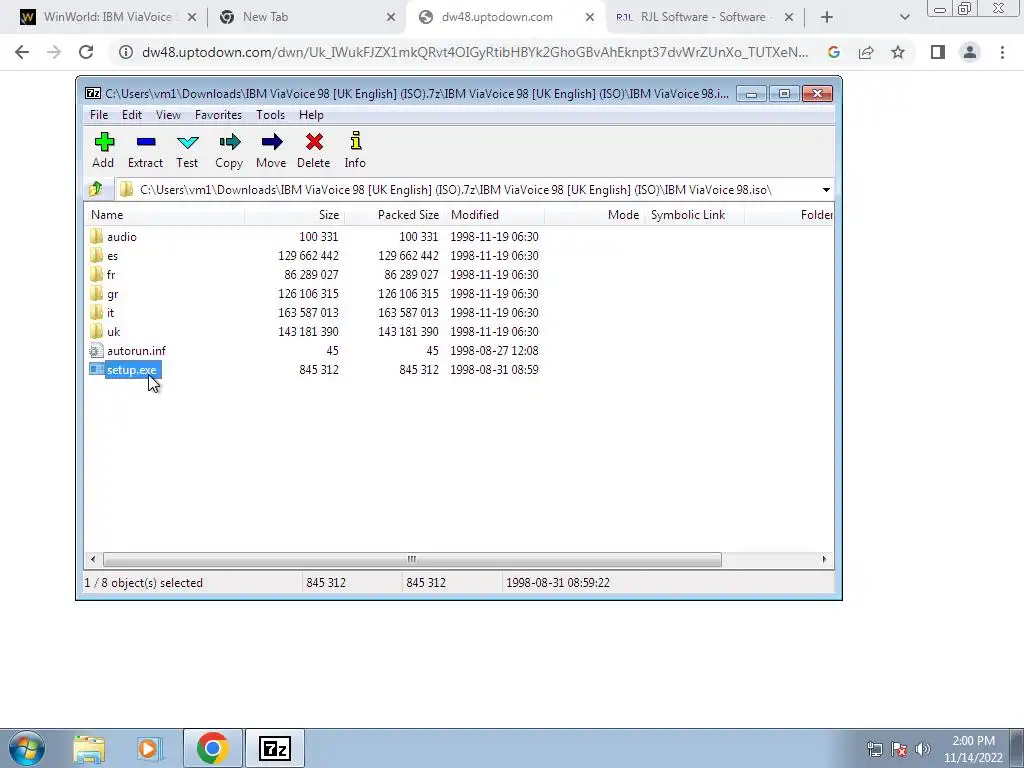Viewport: 1024px width, 768px height.
Task: Click the Google icon in address bar
Action: tap(834, 52)
